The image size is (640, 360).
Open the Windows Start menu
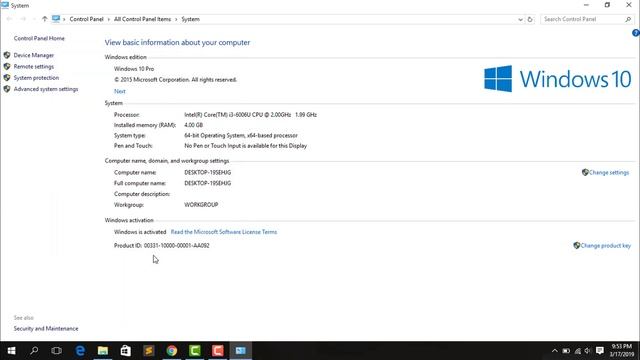click(11, 351)
